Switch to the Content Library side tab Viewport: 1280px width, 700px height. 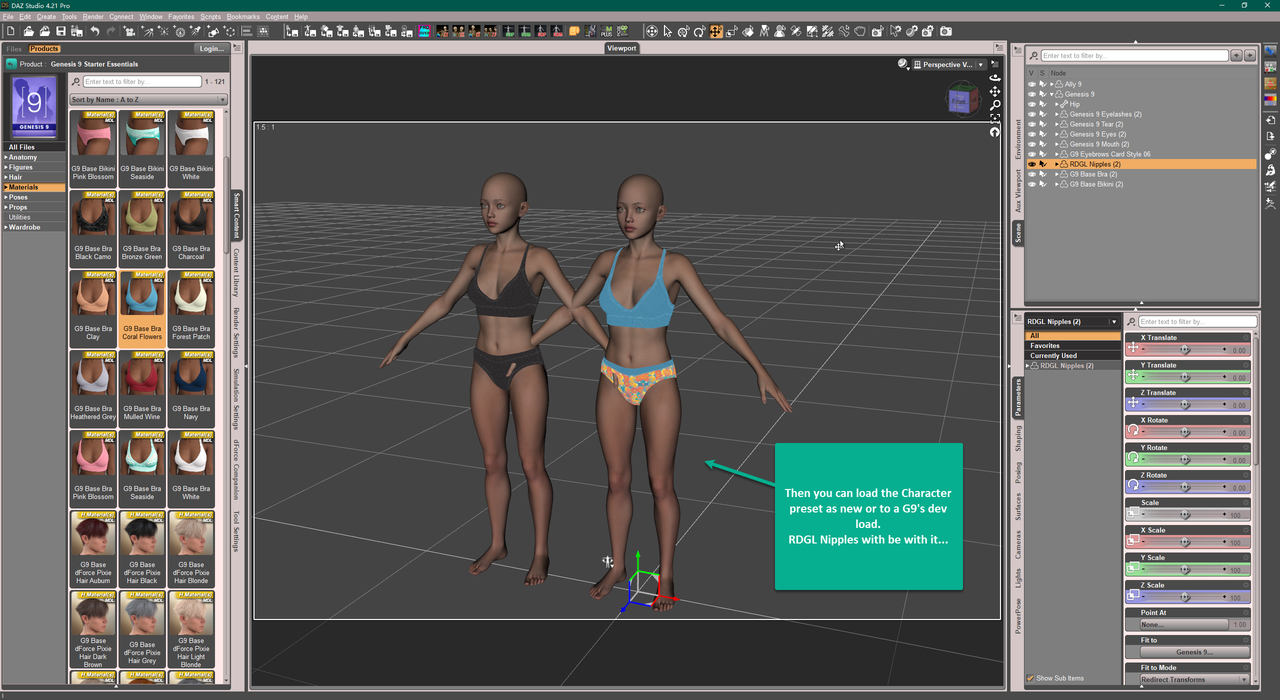[x=236, y=272]
